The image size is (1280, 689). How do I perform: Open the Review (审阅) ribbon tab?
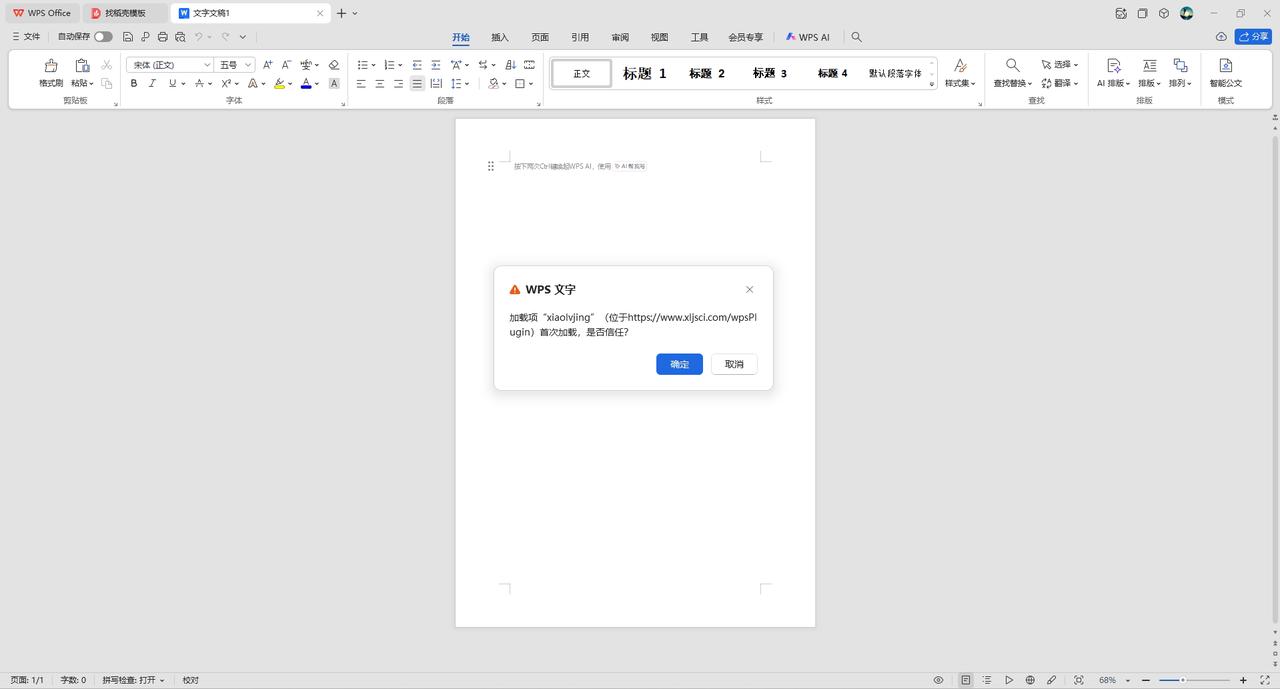(x=620, y=37)
